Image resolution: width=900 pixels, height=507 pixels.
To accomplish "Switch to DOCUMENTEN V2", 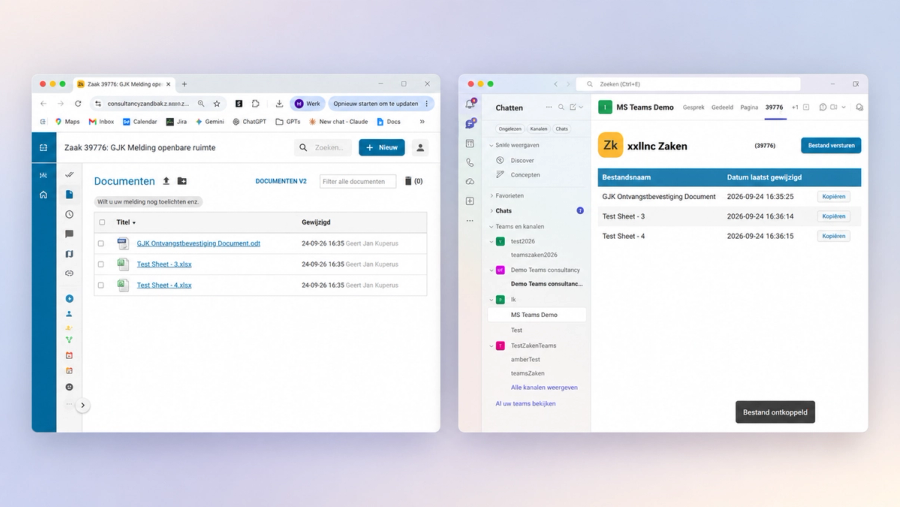I will [x=281, y=181].
